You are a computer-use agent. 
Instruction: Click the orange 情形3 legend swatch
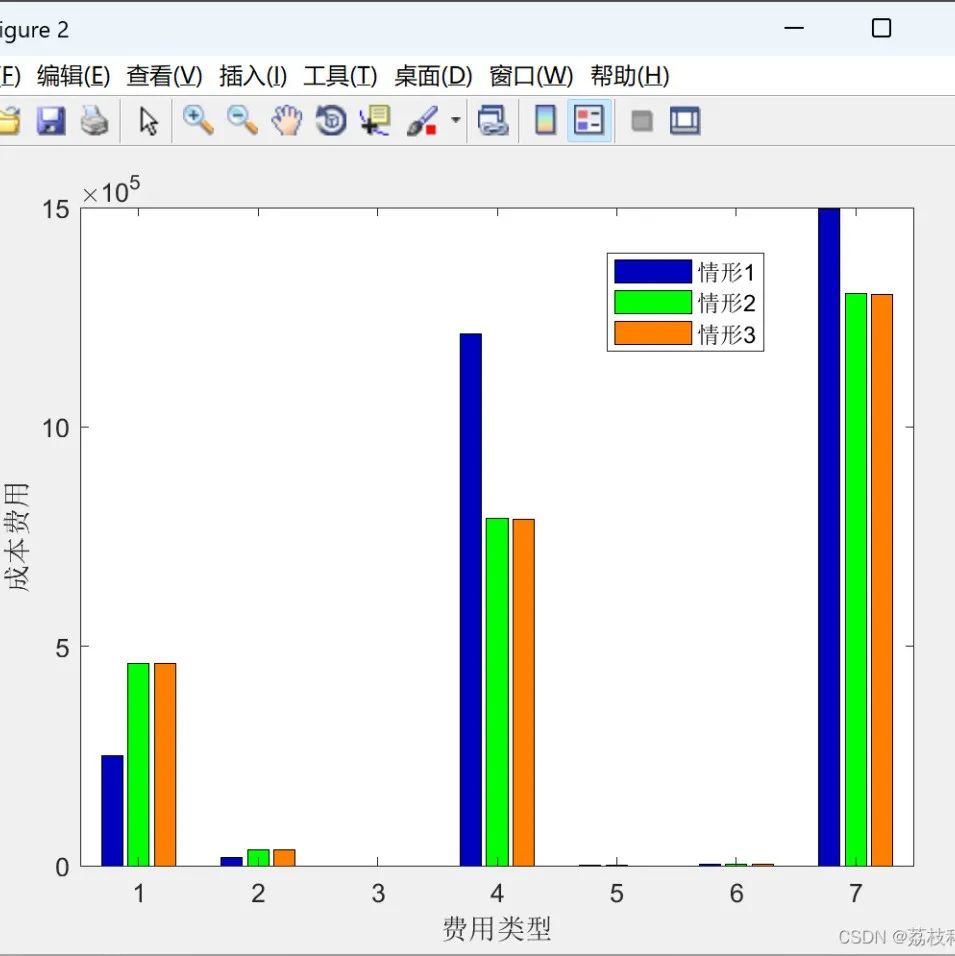coord(653,334)
